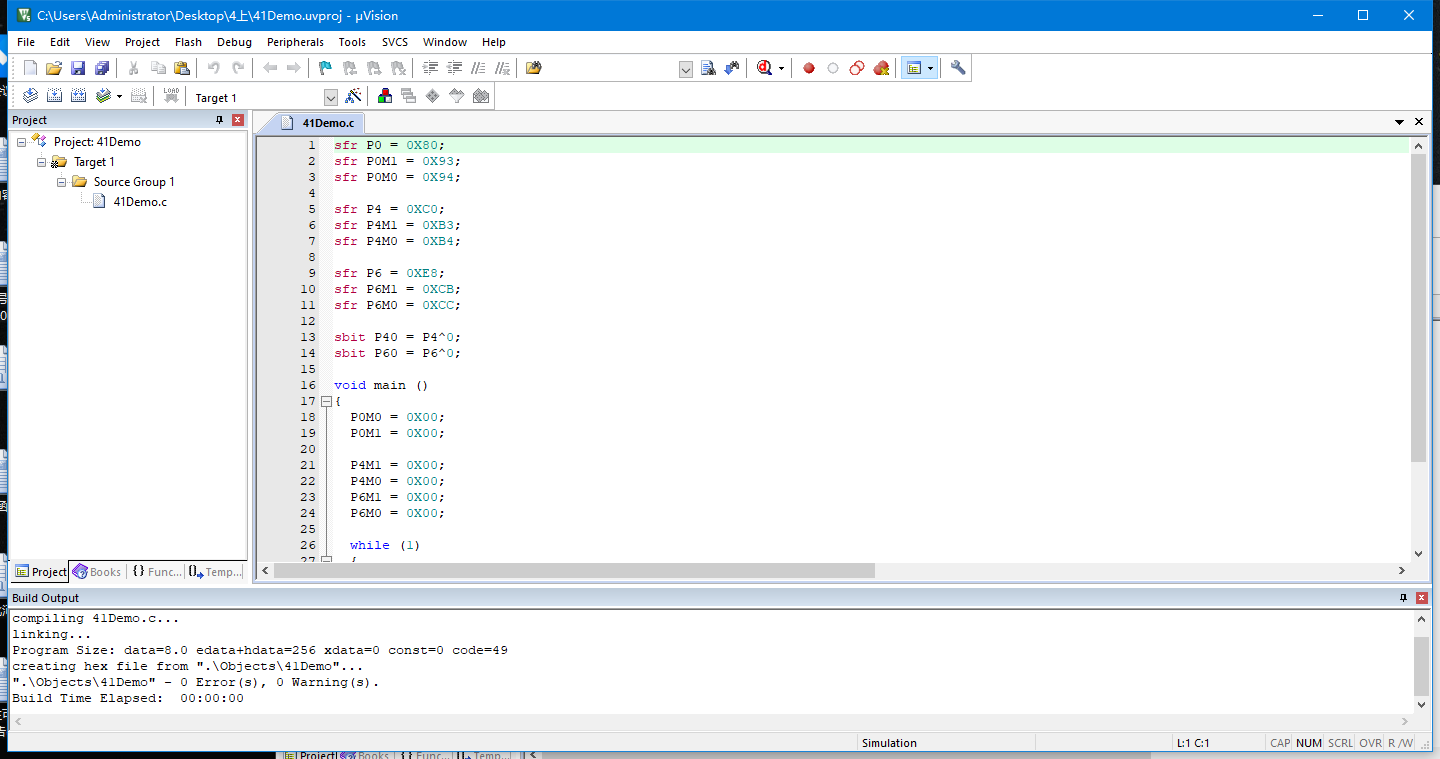The height and width of the screenshot is (759, 1440).
Task: Toggle pin on Project panel
Action: click(x=220, y=120)
